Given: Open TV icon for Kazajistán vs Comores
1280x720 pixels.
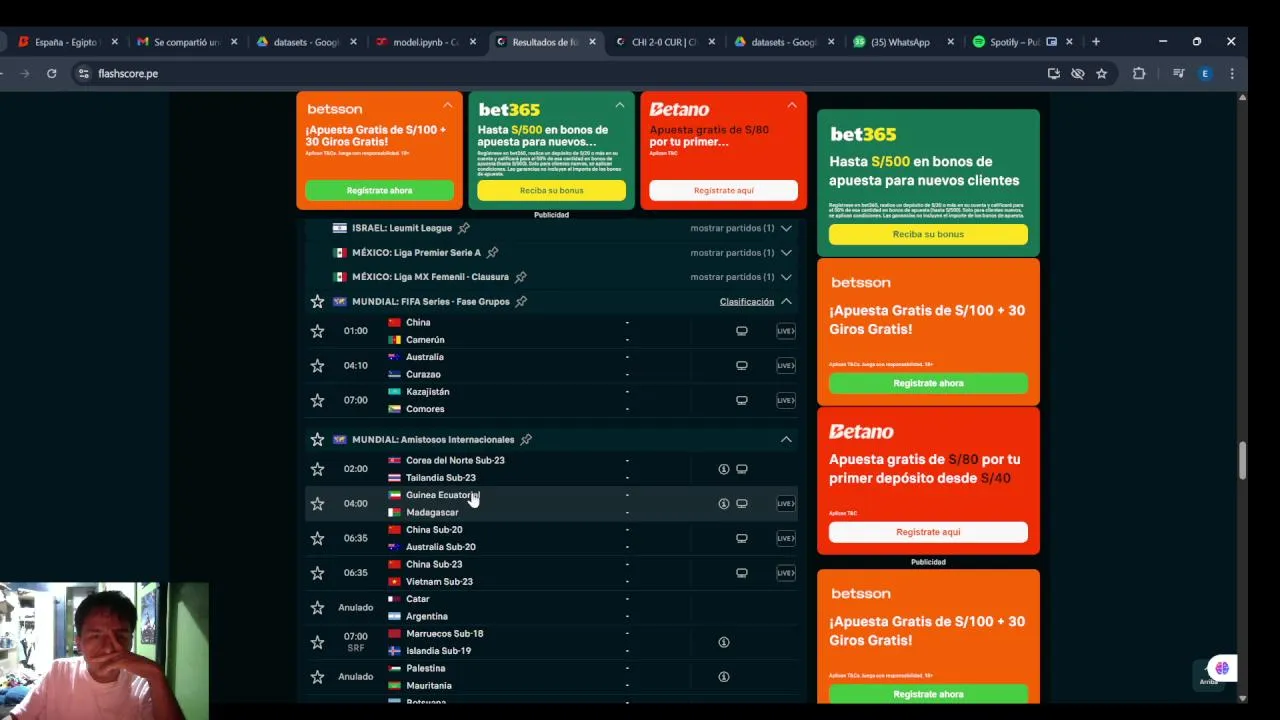Looking at the screenshot, I should click(x=742, y=400).
